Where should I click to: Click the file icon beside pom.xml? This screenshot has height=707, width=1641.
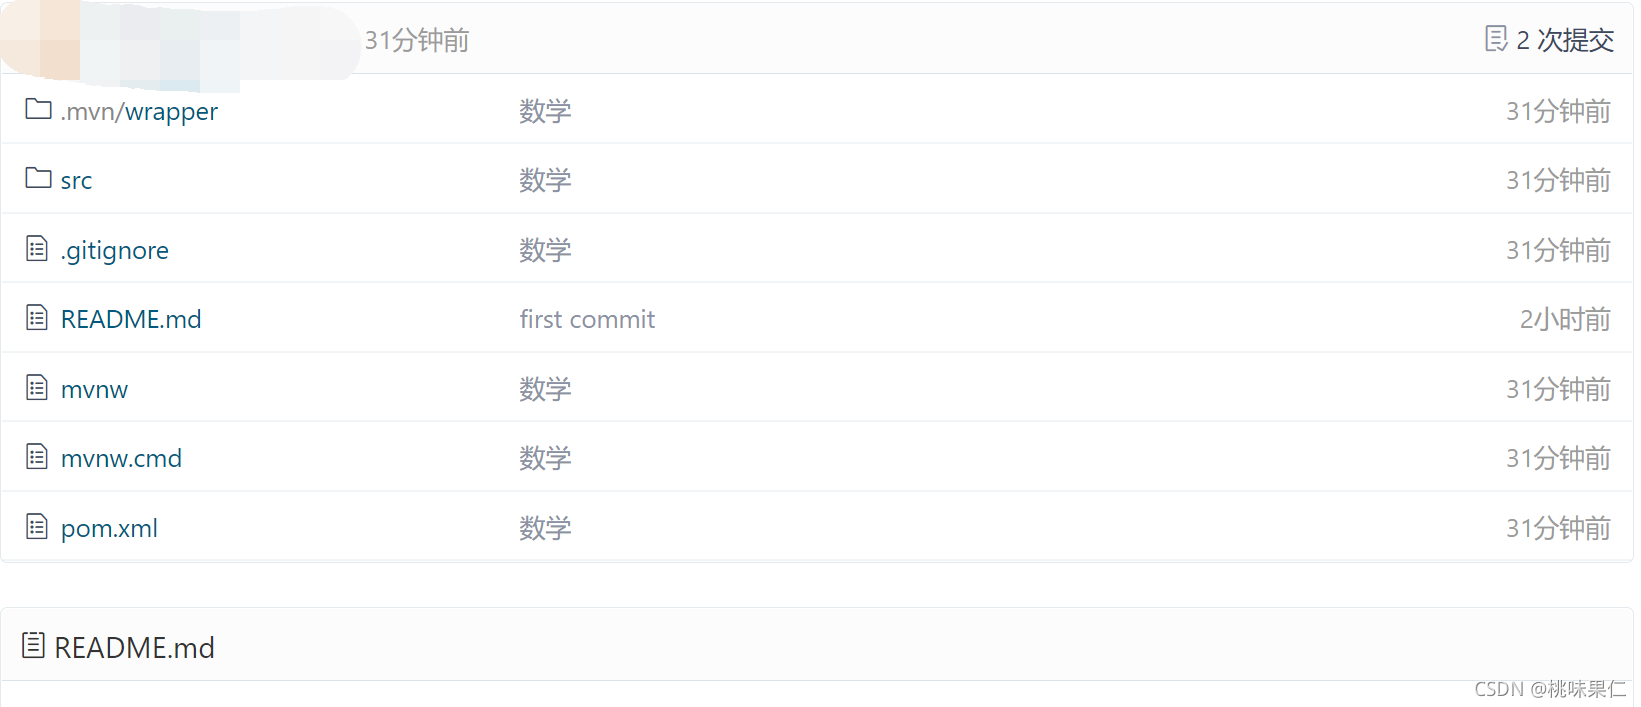[37, 526]
